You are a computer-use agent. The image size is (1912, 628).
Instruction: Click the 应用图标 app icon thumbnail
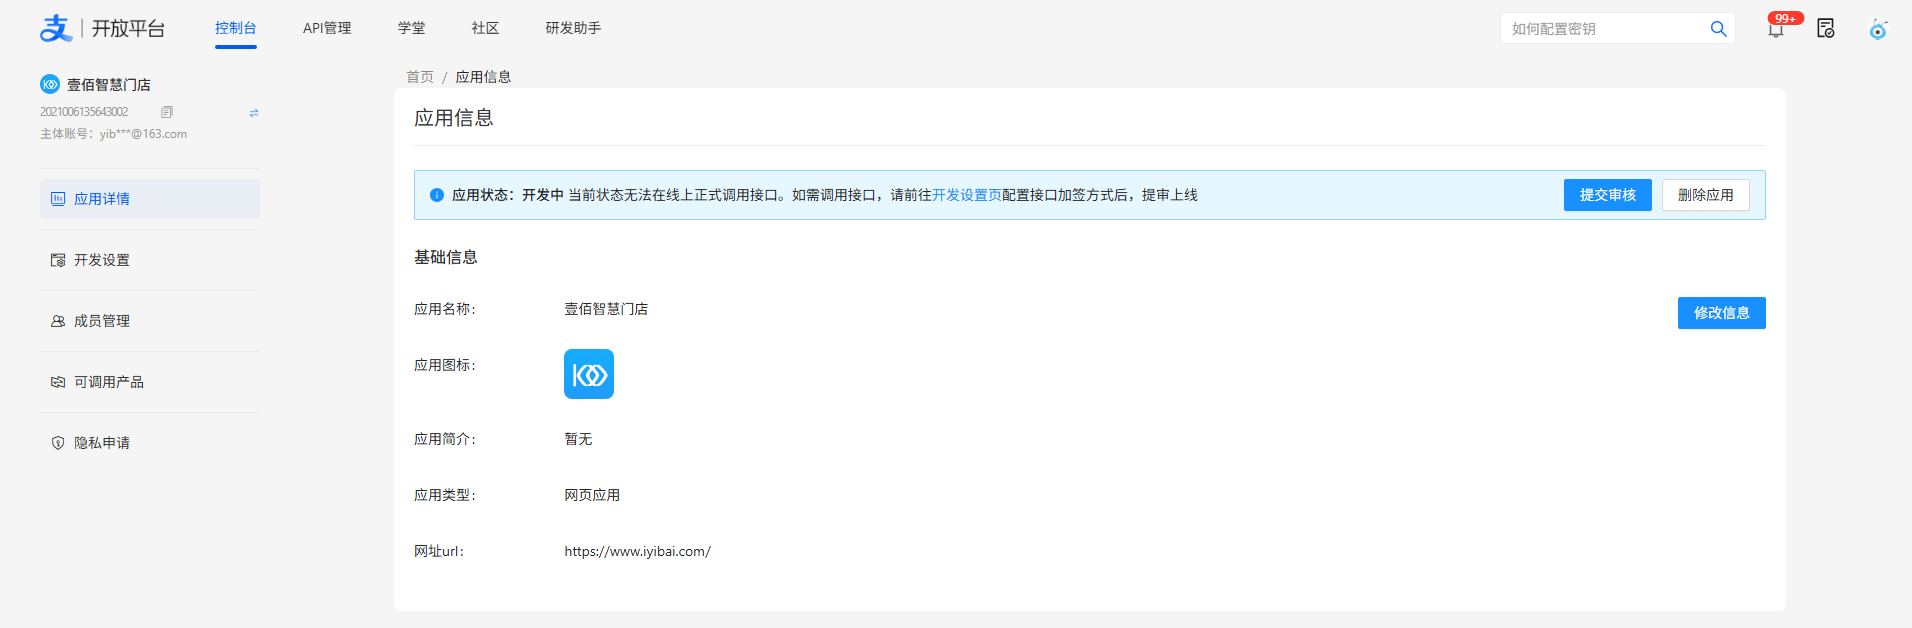[x=589, y=374]
